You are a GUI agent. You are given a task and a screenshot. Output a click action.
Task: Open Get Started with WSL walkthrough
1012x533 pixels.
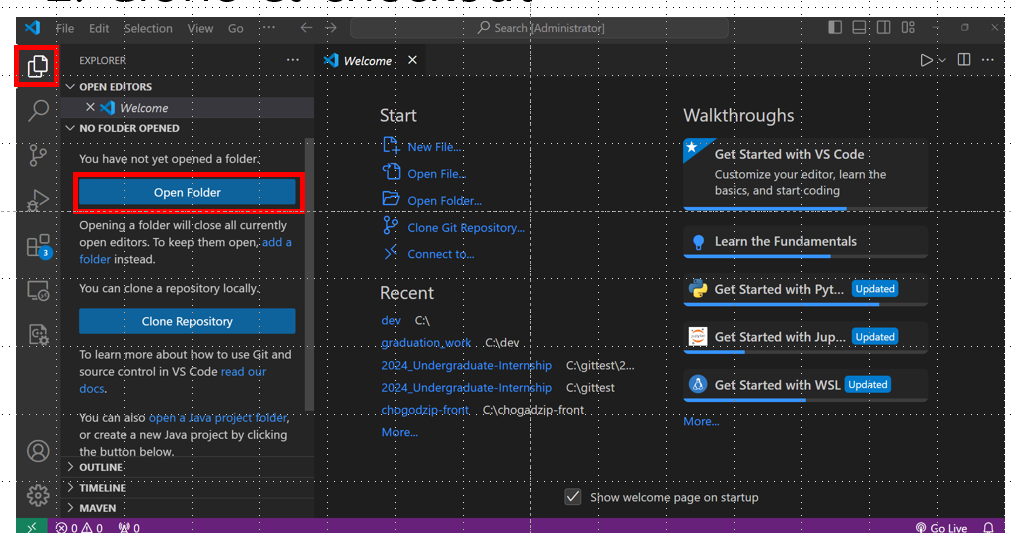tap(805, 385)
